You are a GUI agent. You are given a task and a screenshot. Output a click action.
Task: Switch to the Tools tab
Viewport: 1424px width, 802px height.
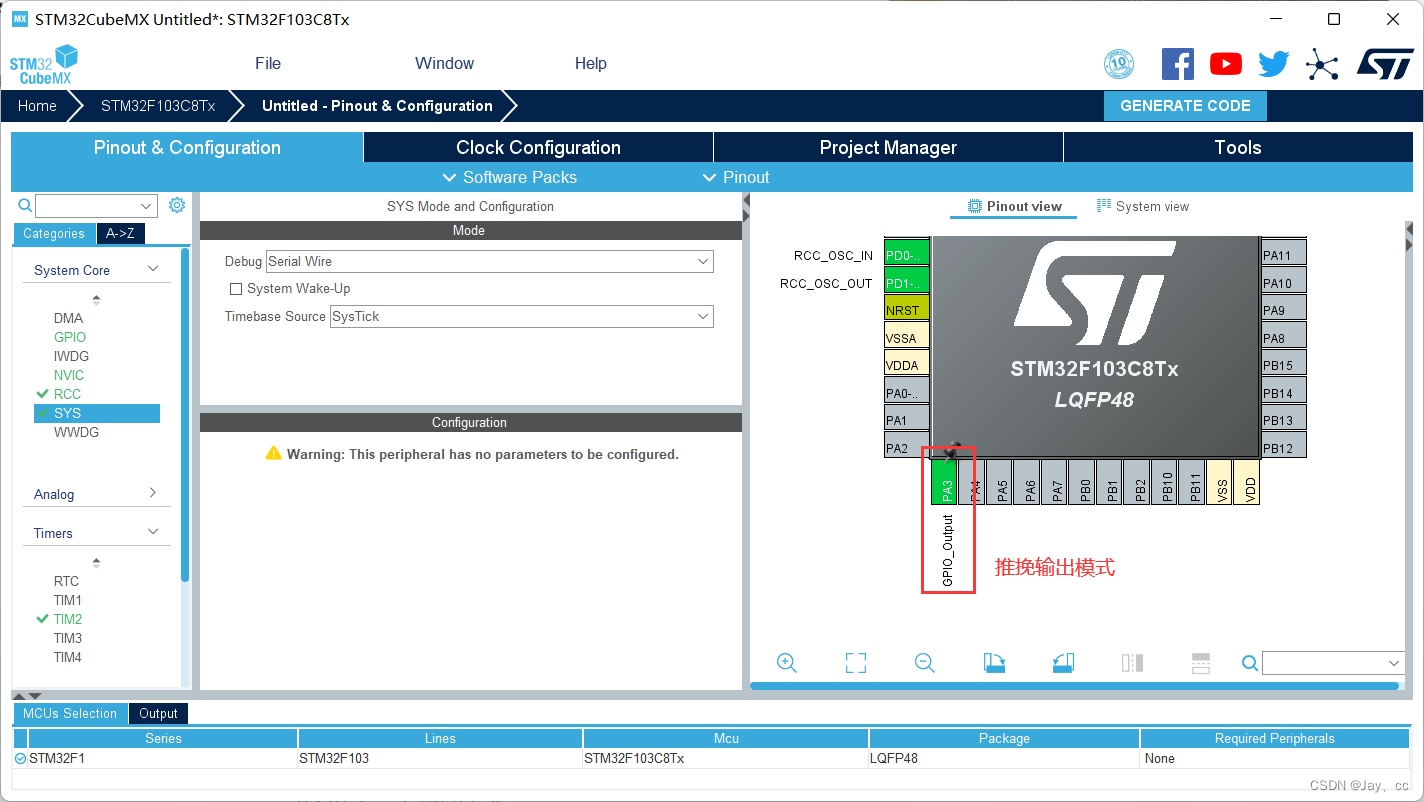click(x=1238, y=147)
